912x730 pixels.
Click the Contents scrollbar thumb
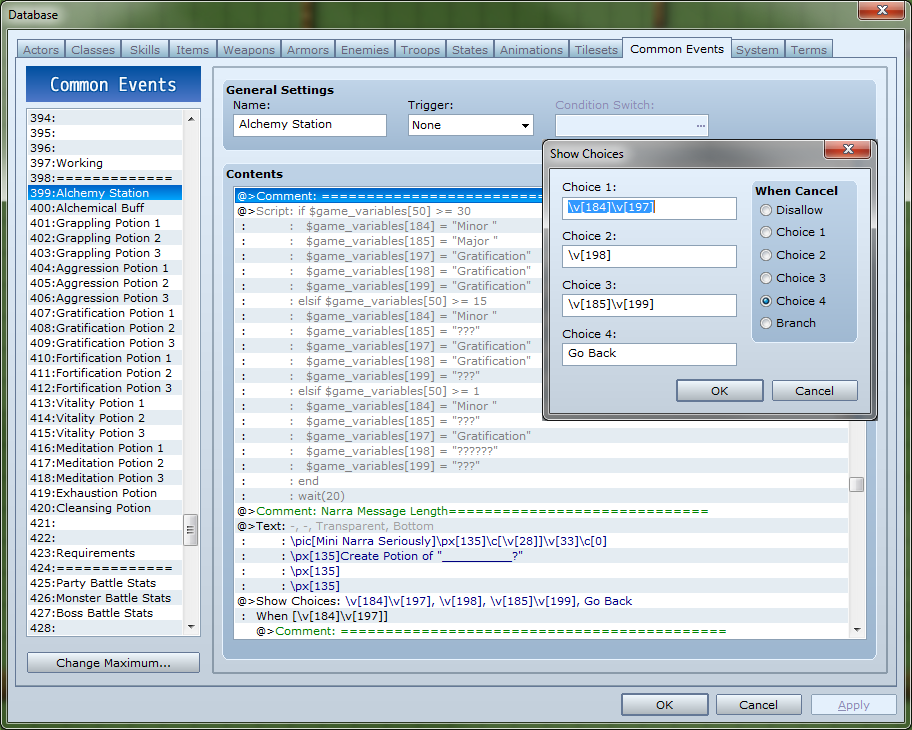click(x=856, y=484)
